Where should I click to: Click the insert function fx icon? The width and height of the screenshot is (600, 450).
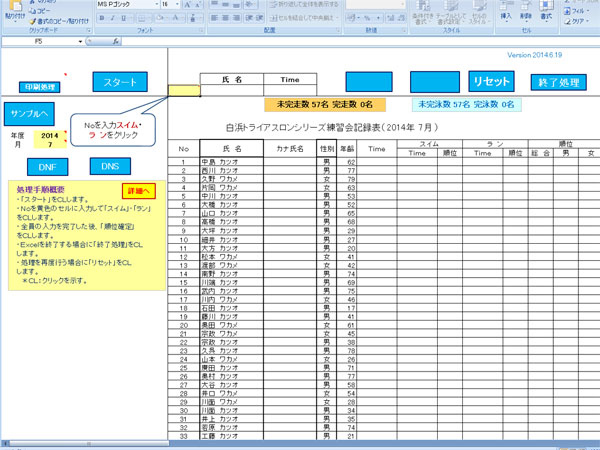(x=116, y=41)
